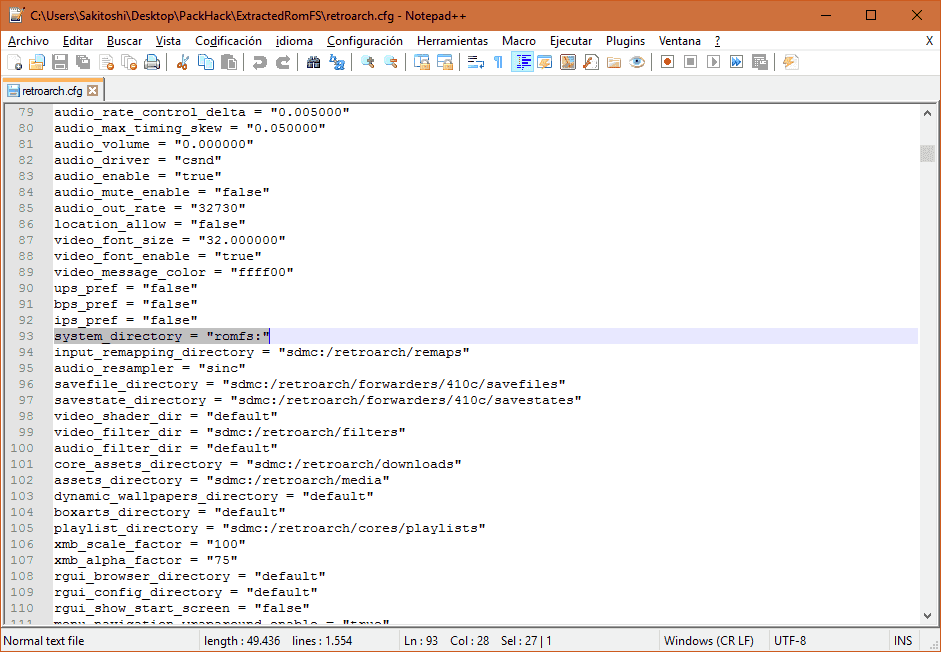The width and height of the screenshot is (941, 652).
Task: Redo the last undone edit
Action: pos(283,62)
